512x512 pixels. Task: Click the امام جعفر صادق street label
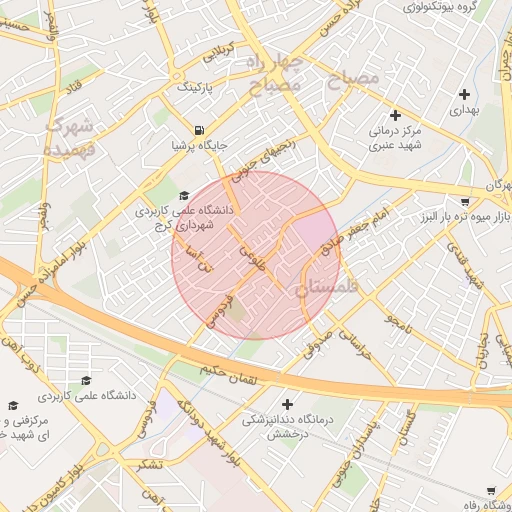coord(355,231)
